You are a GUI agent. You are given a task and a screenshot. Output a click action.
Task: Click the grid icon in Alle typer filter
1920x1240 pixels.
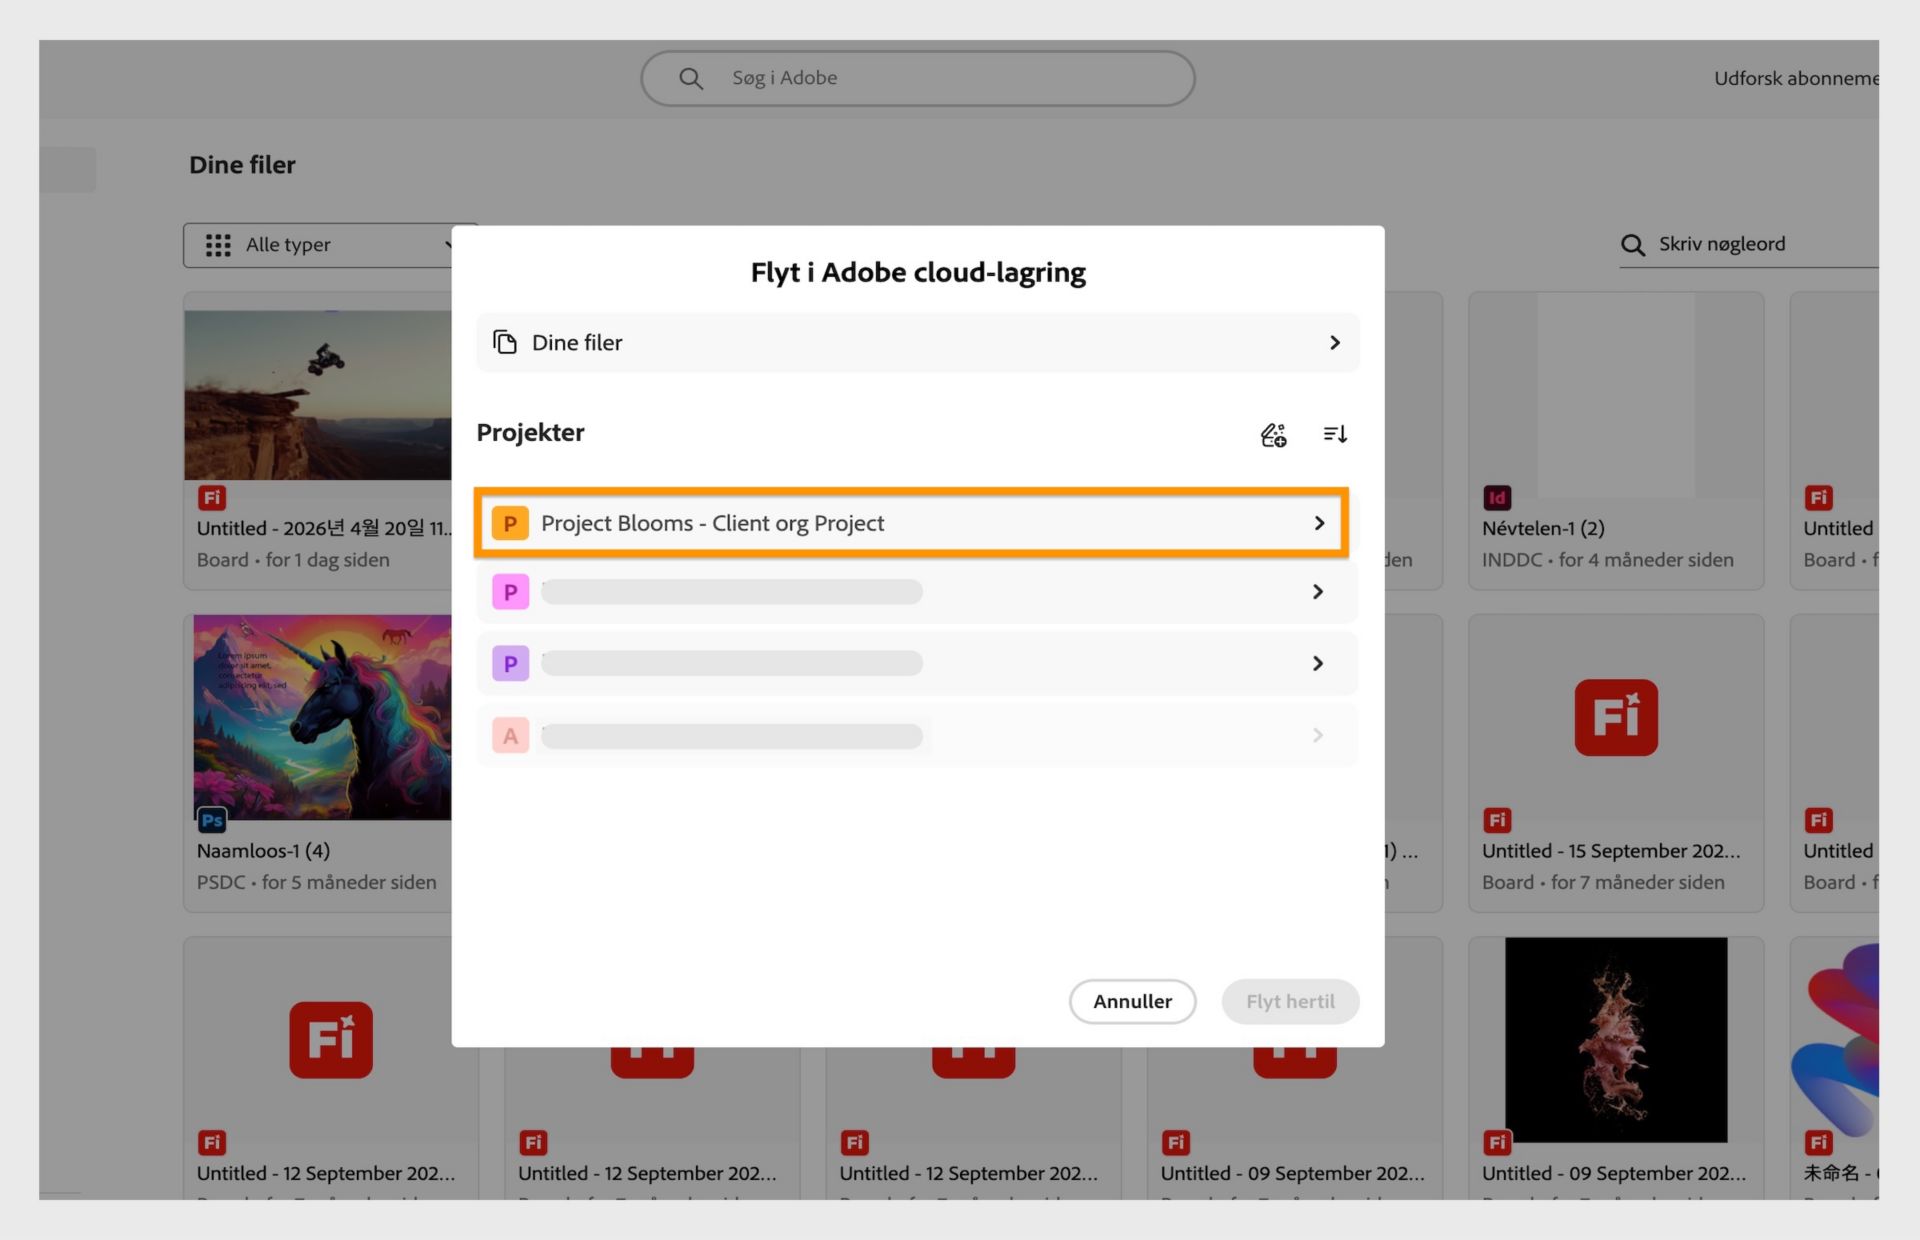[x=218, y=245]
